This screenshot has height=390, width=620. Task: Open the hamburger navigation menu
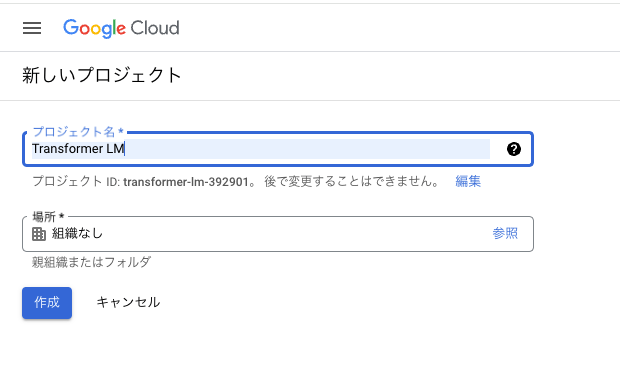[x=32, y=28]
